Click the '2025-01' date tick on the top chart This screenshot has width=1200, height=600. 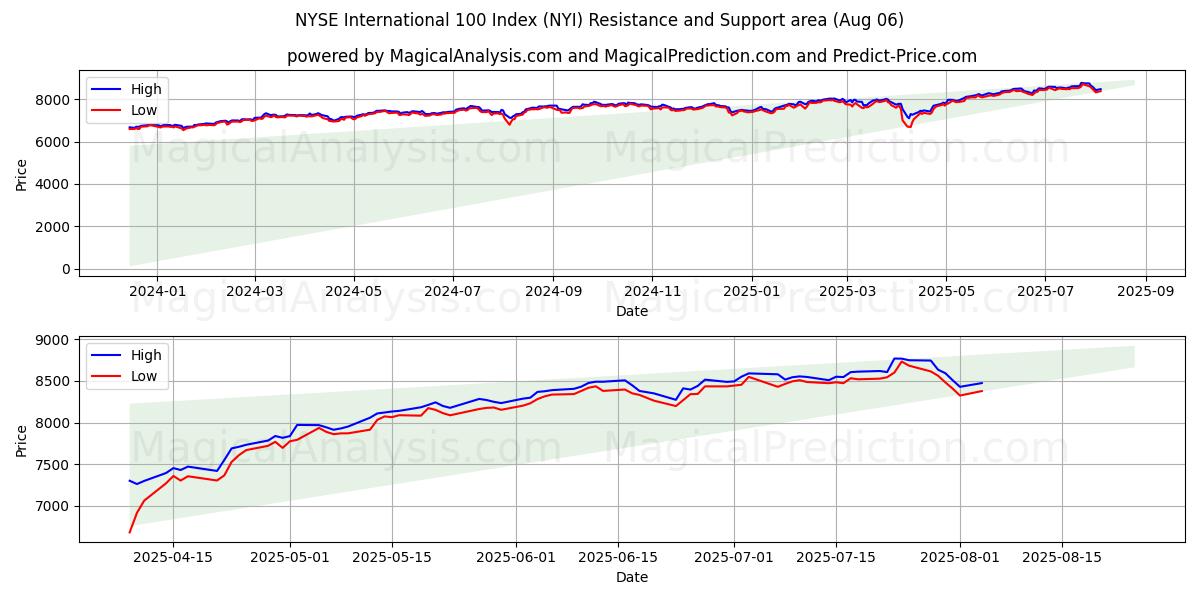[x=751, y=291]
